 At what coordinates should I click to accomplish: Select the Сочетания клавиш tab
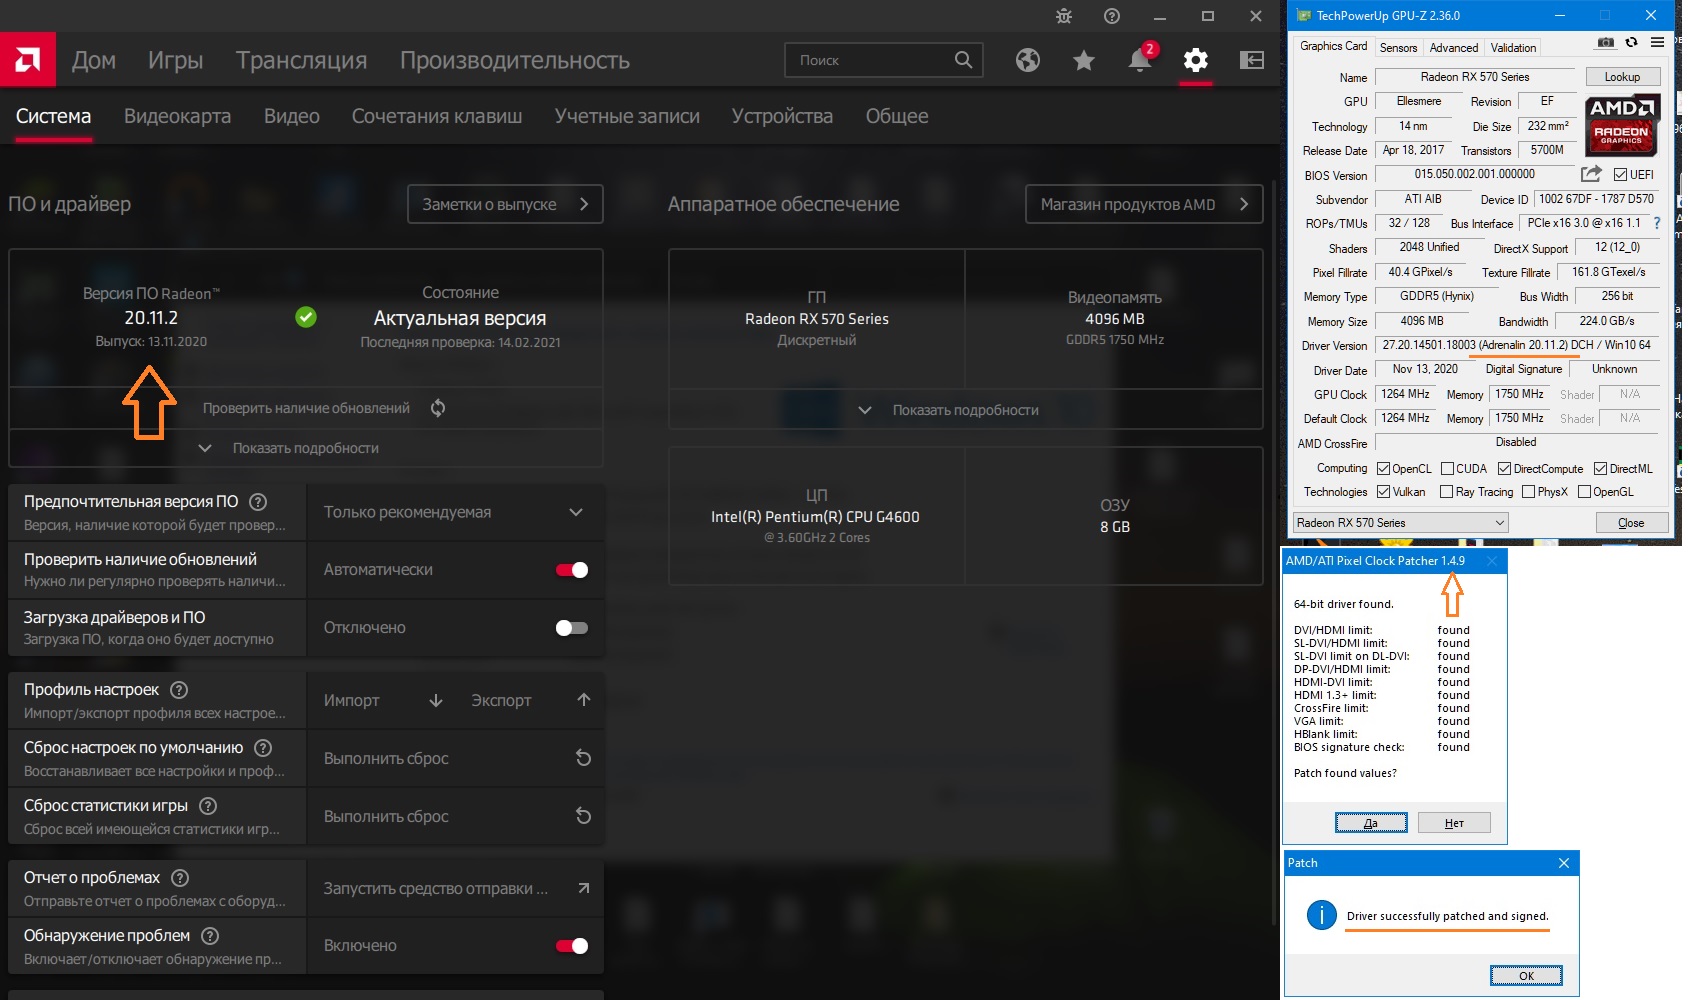tap(437, 116)
